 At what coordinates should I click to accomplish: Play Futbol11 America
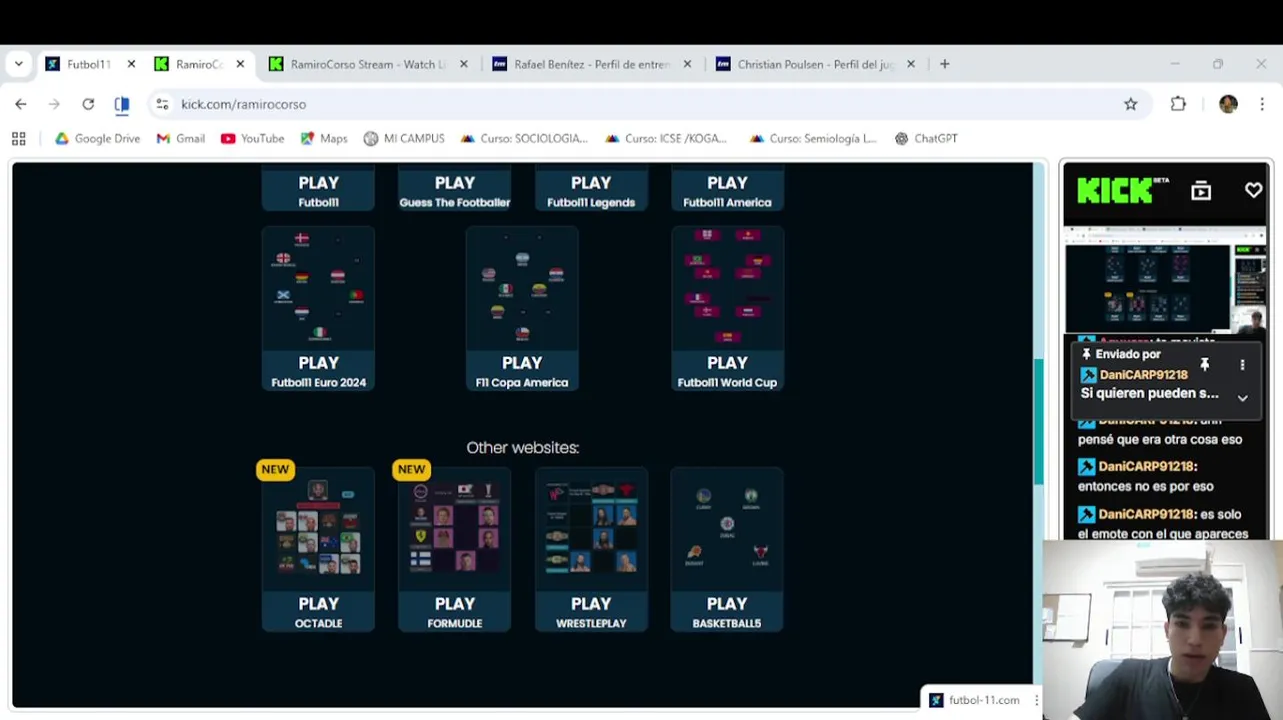[x=727, y=191]
